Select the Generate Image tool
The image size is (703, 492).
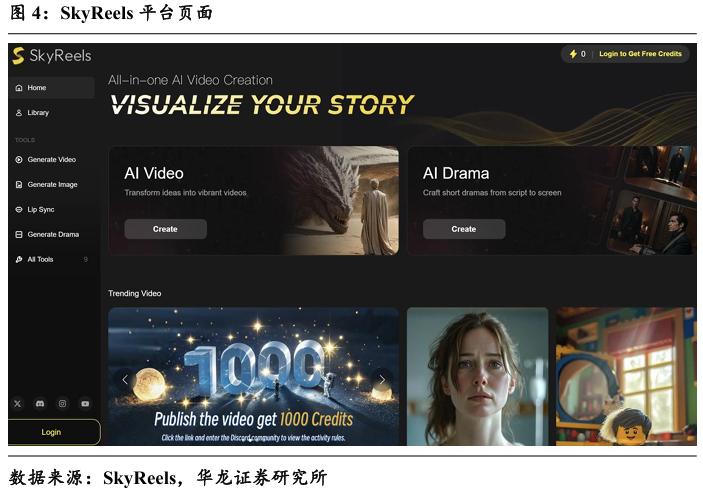(x=52, y=184)
